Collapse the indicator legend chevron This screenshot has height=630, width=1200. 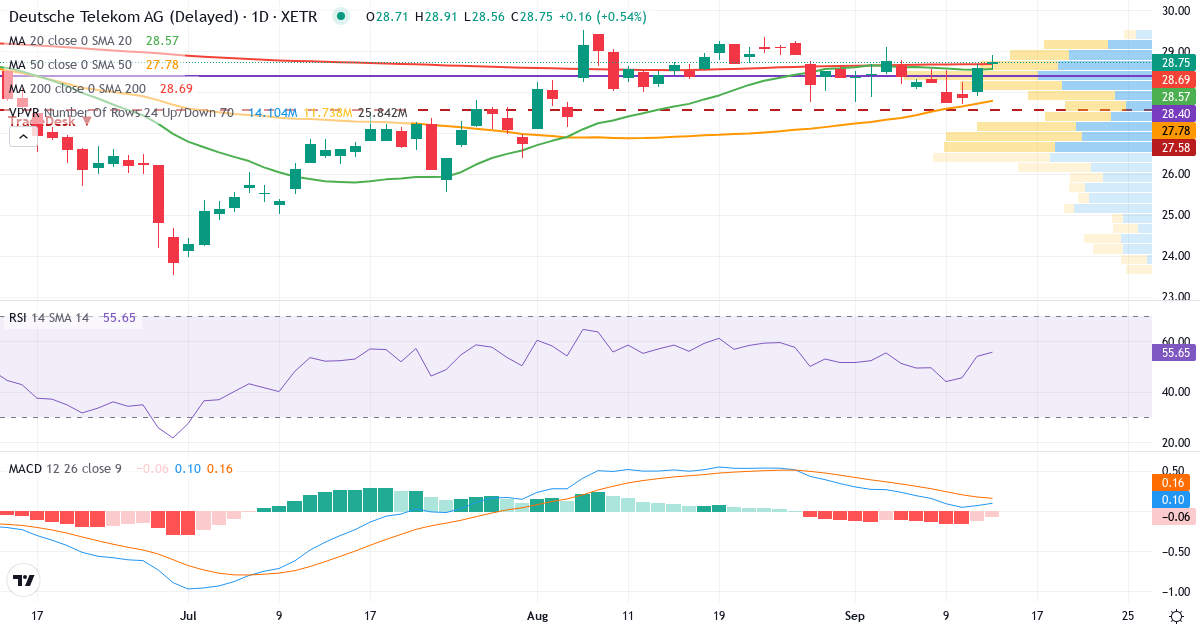click(x=22, y=137)
